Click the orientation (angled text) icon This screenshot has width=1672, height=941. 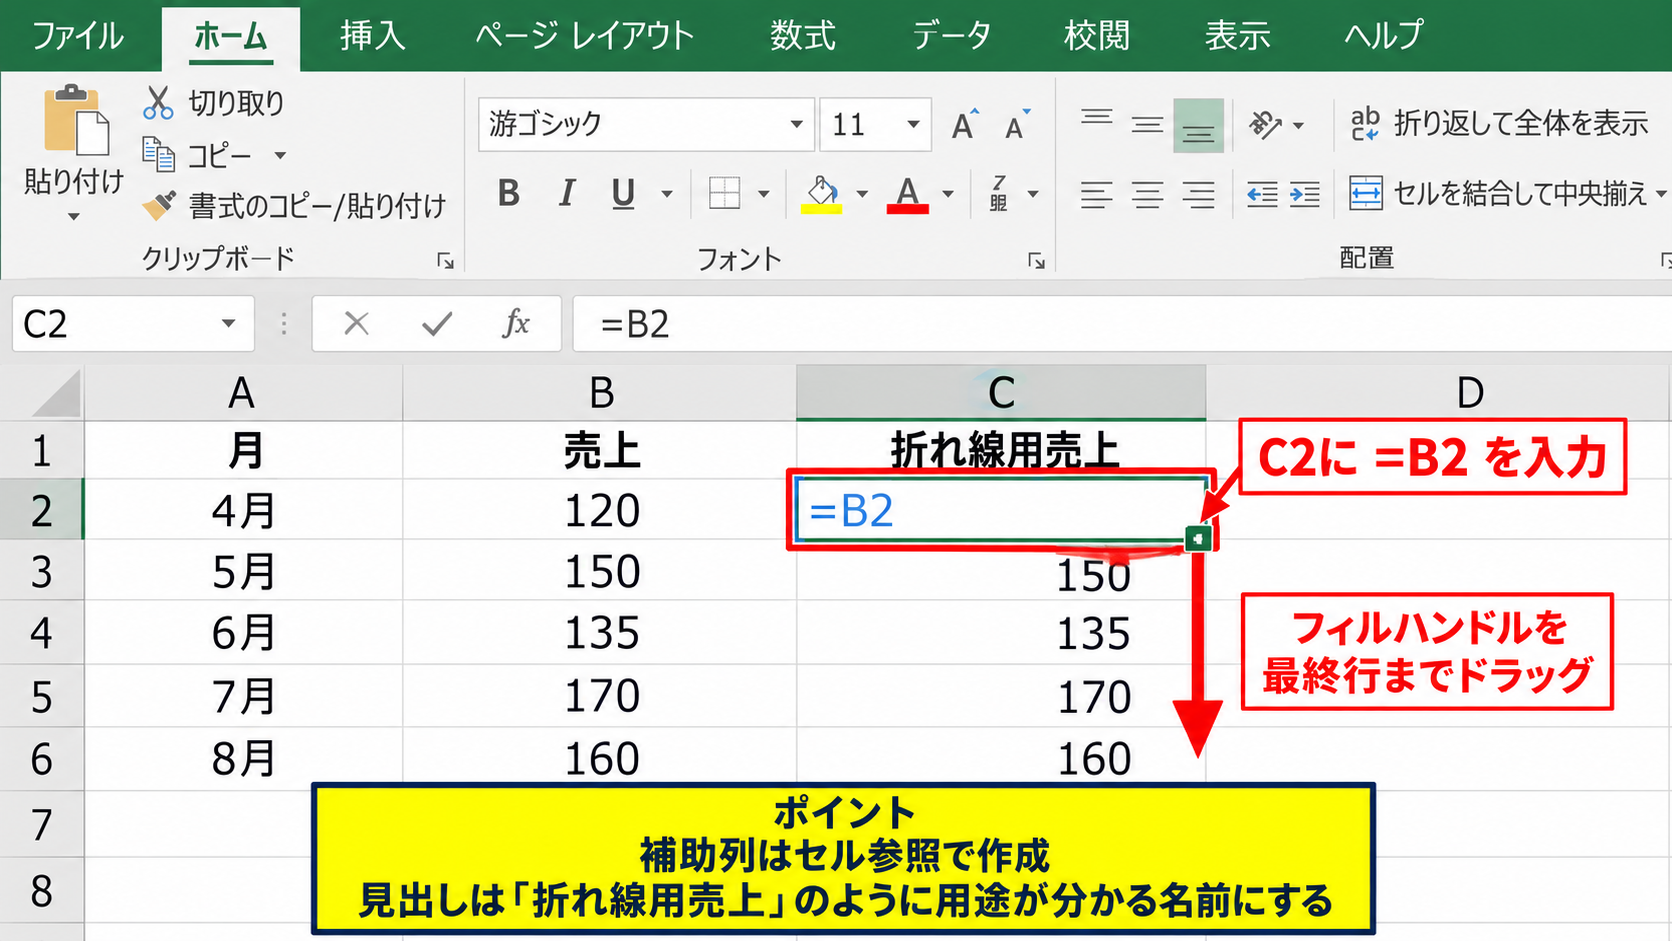1266,125
